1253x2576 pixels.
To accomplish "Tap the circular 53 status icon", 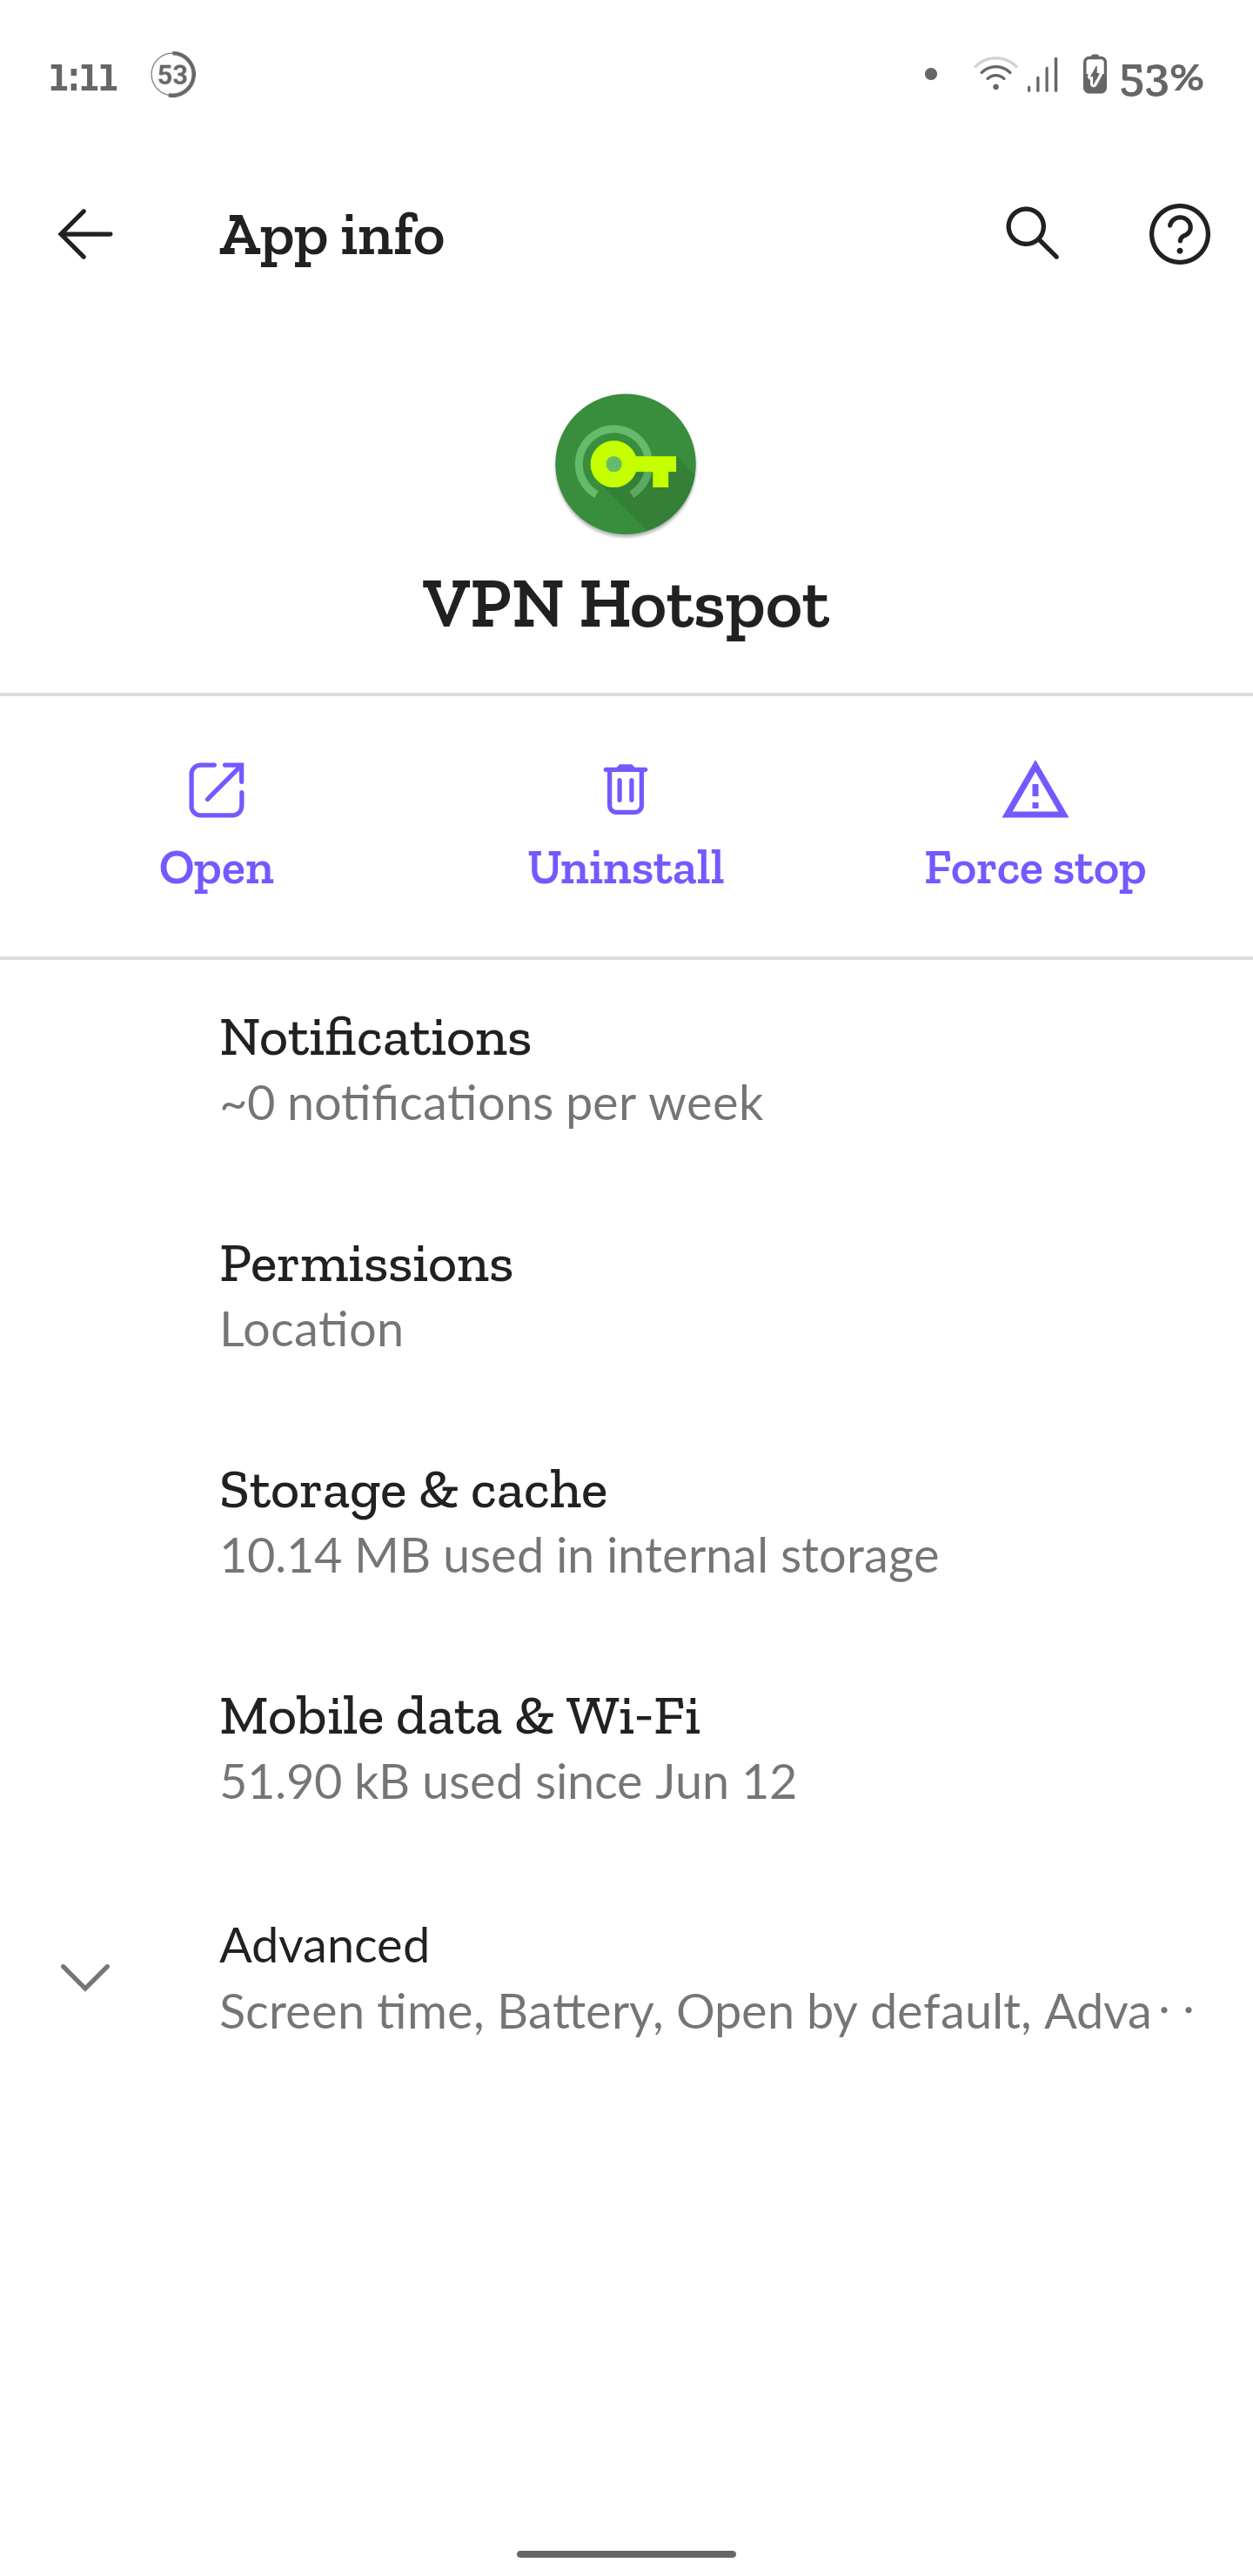I will pos(173,75).
